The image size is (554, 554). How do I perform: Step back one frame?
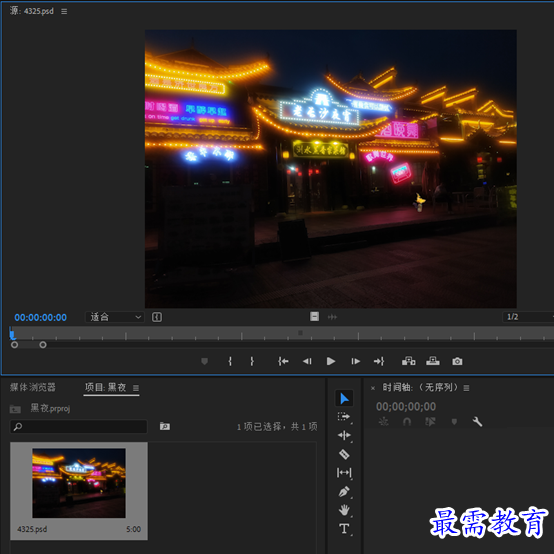tap(307, 361)
